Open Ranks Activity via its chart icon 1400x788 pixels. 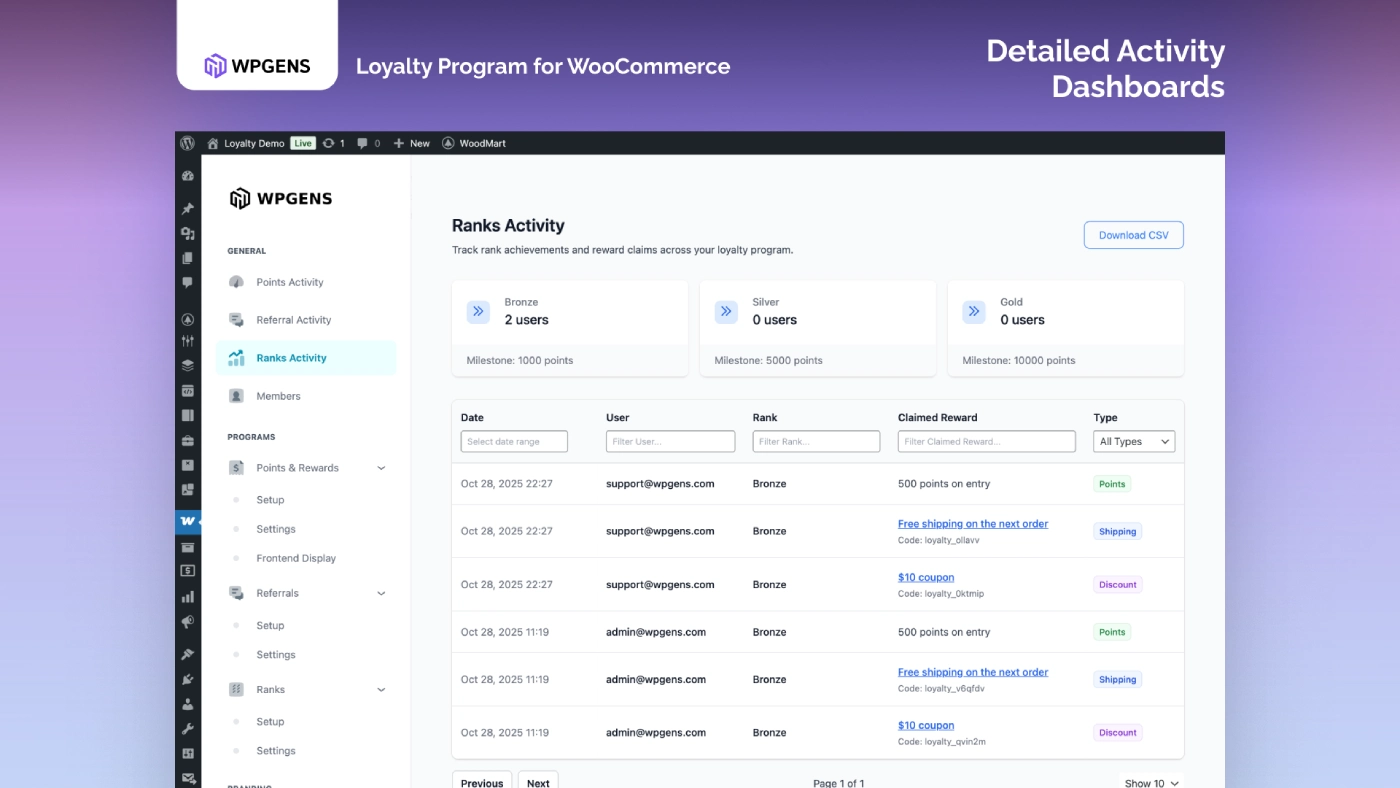[236, 357]
